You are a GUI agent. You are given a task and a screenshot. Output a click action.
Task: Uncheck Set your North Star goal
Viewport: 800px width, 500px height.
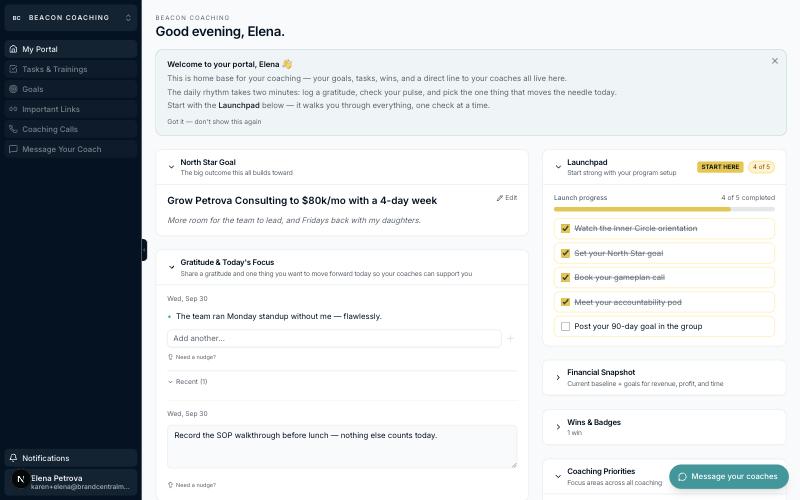point(565,253)
